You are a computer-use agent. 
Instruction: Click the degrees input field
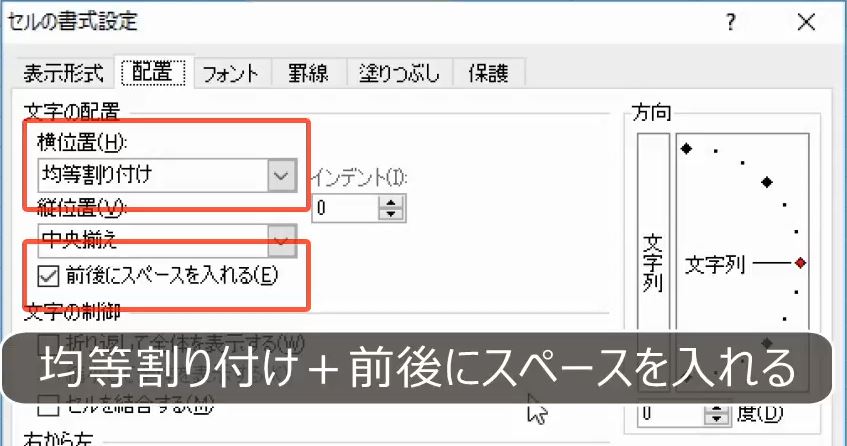[671, 414]
